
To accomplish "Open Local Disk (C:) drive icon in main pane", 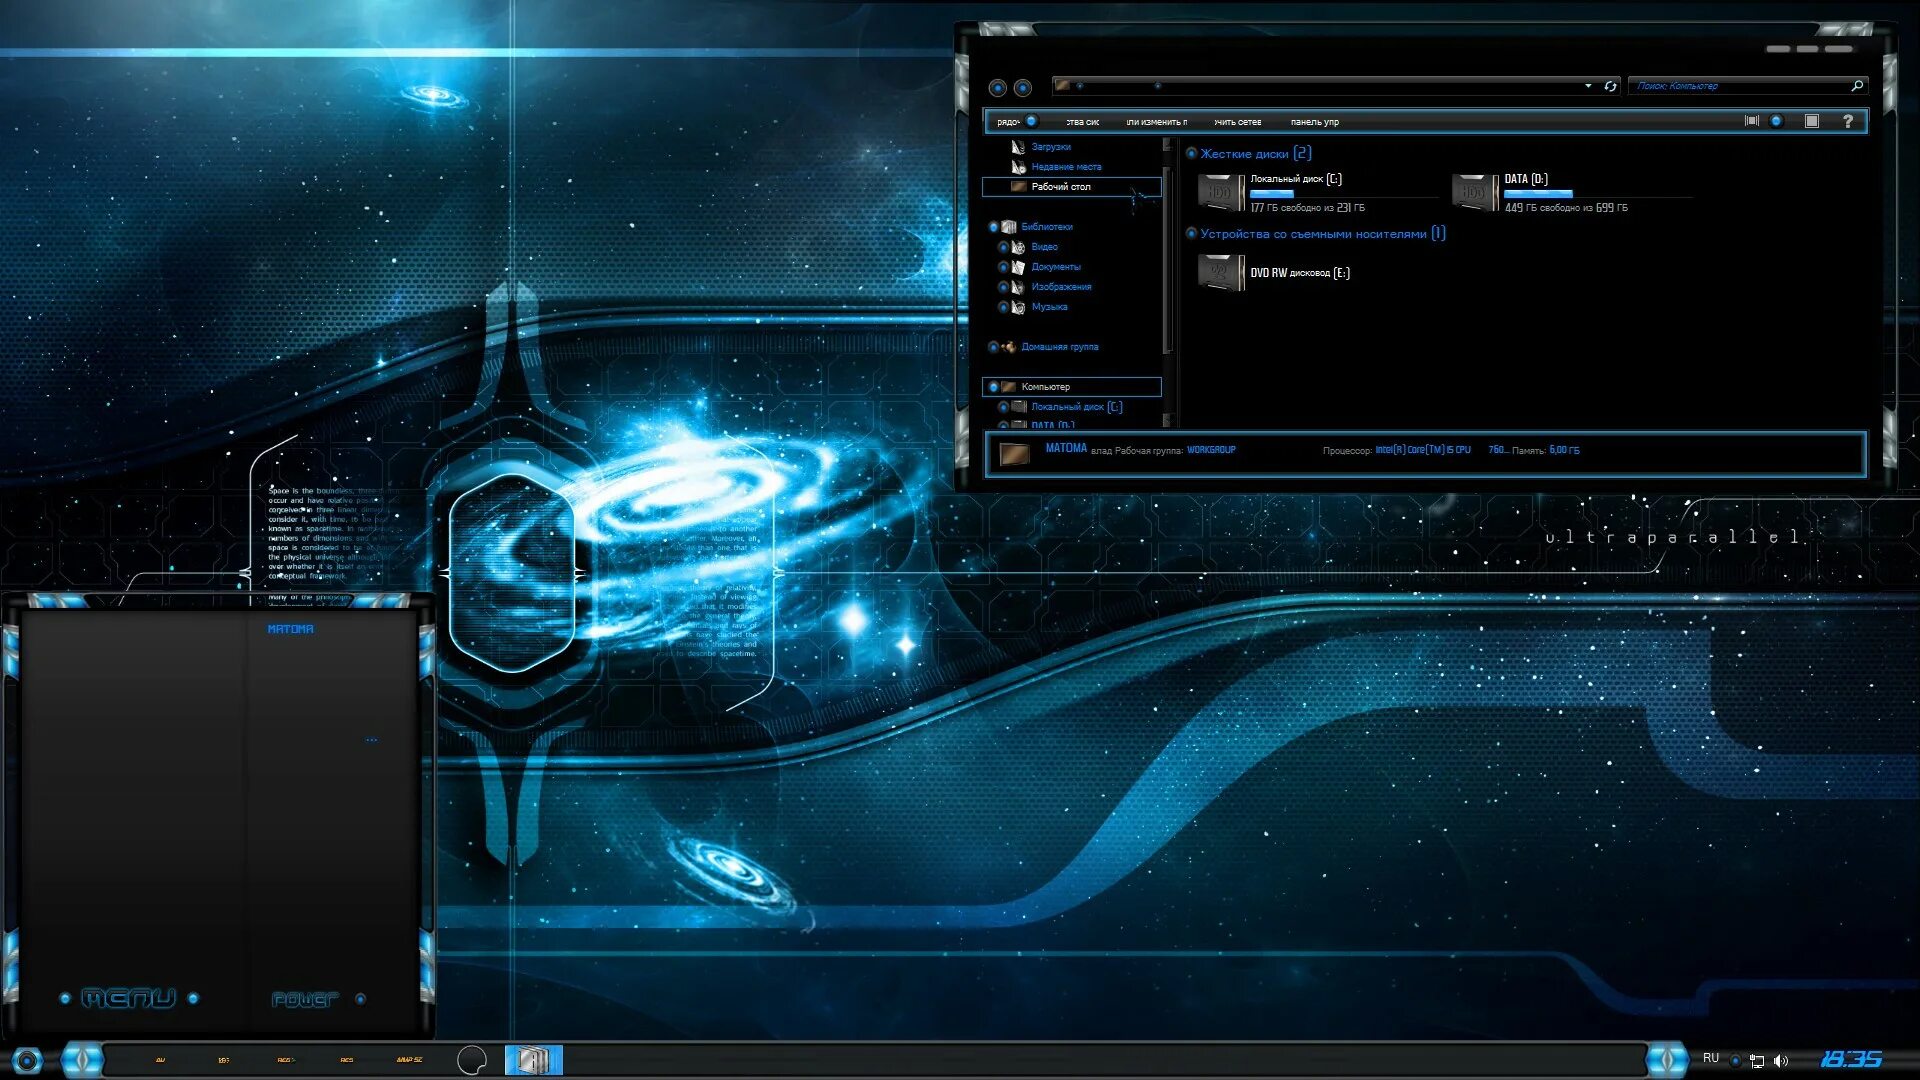I will tap(1221, 192).
